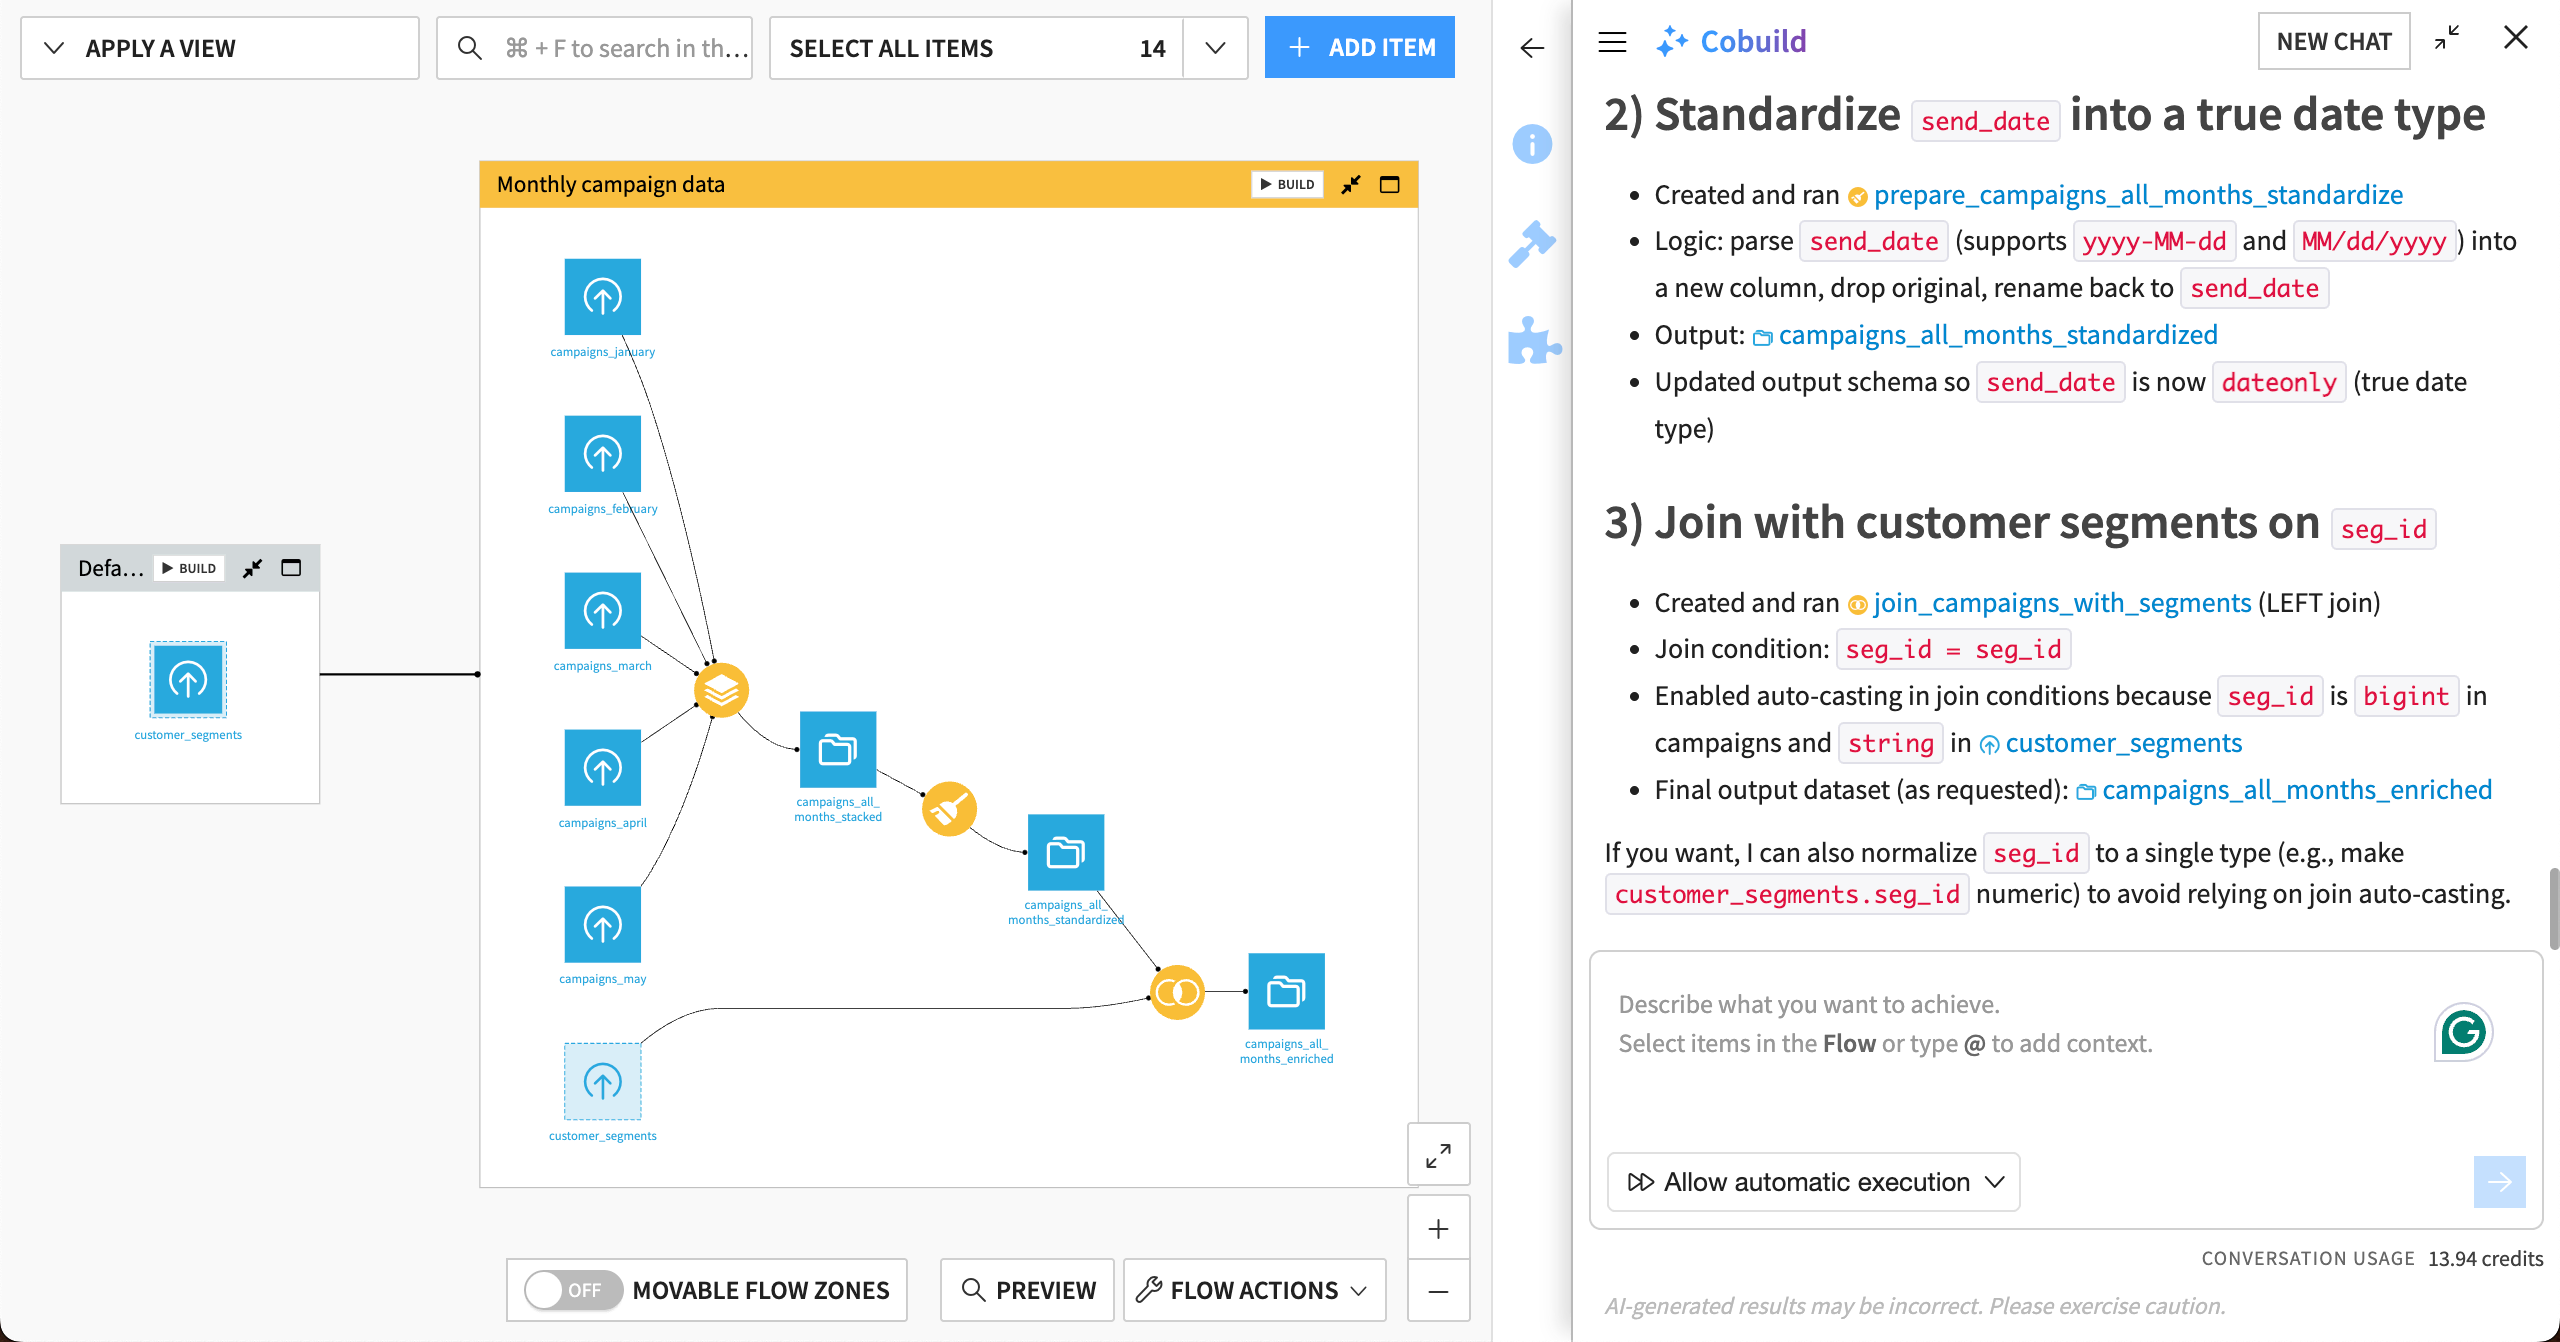Start a New Chat

point(2333,41)
